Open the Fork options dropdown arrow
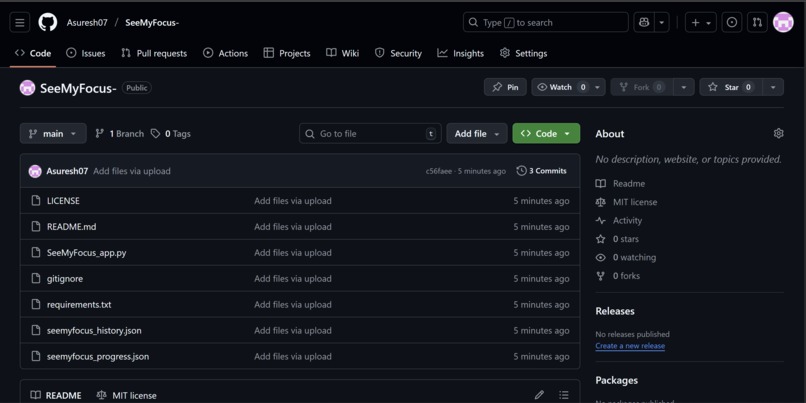Image resolution: width=806 pixels, height=403 pixels. [x=684, y=87]
